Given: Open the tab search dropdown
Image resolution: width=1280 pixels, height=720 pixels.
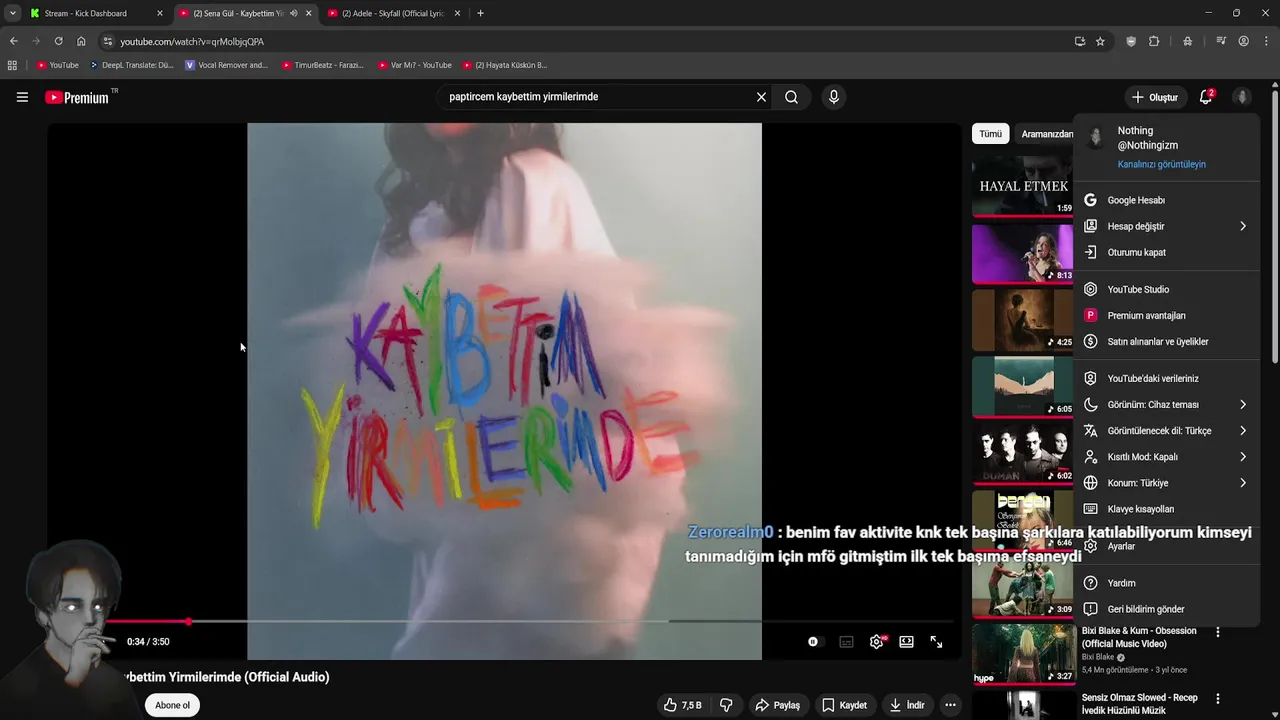Looking at the screenshot, I should (12, 13).
